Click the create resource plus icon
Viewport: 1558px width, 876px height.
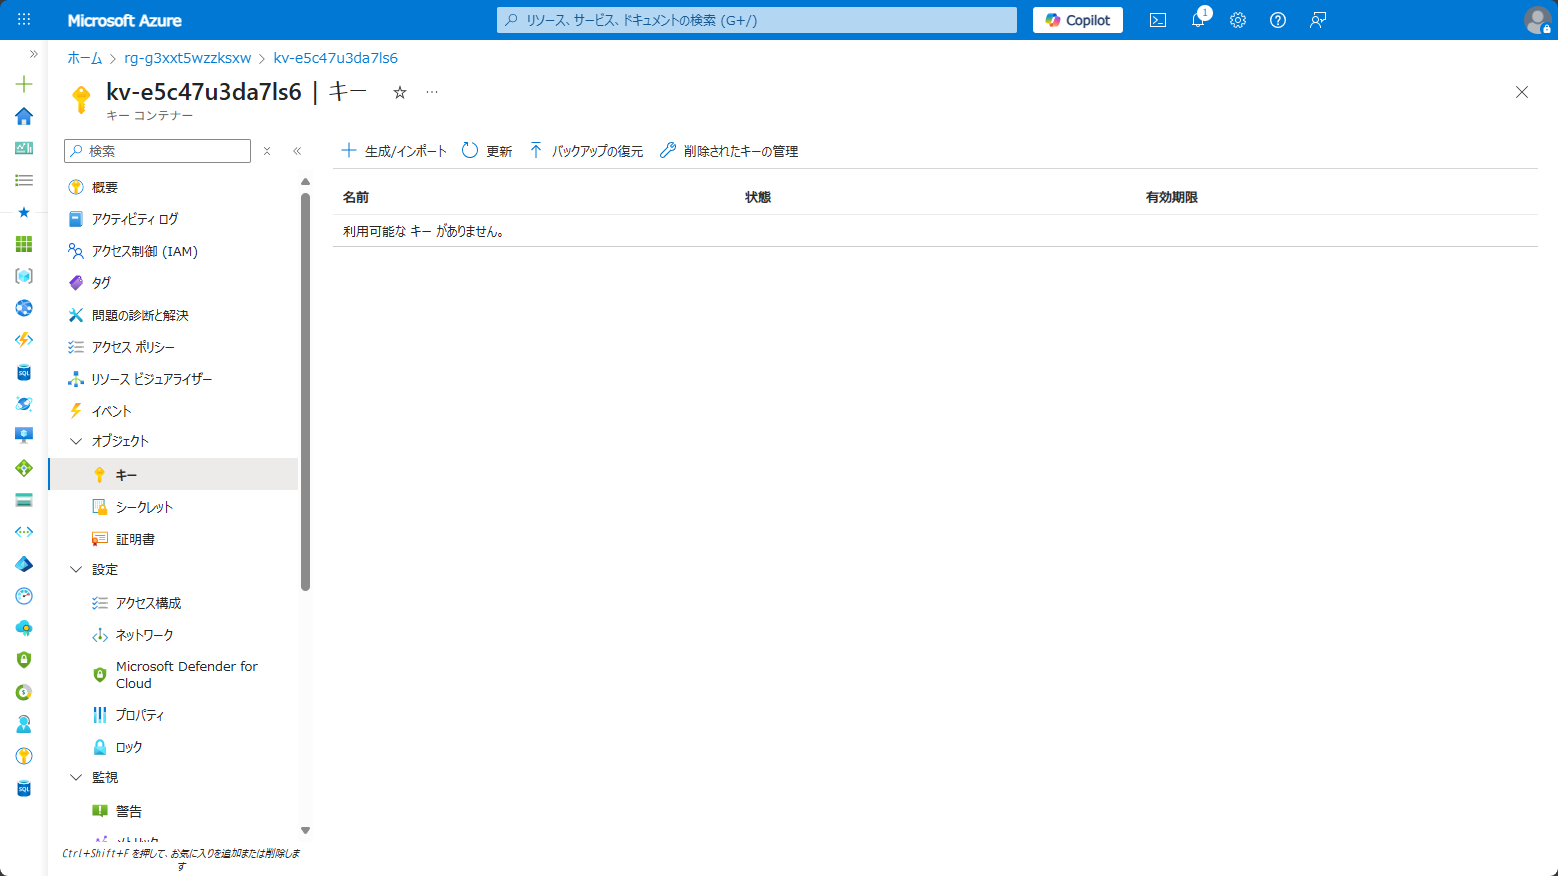(23, 84)
